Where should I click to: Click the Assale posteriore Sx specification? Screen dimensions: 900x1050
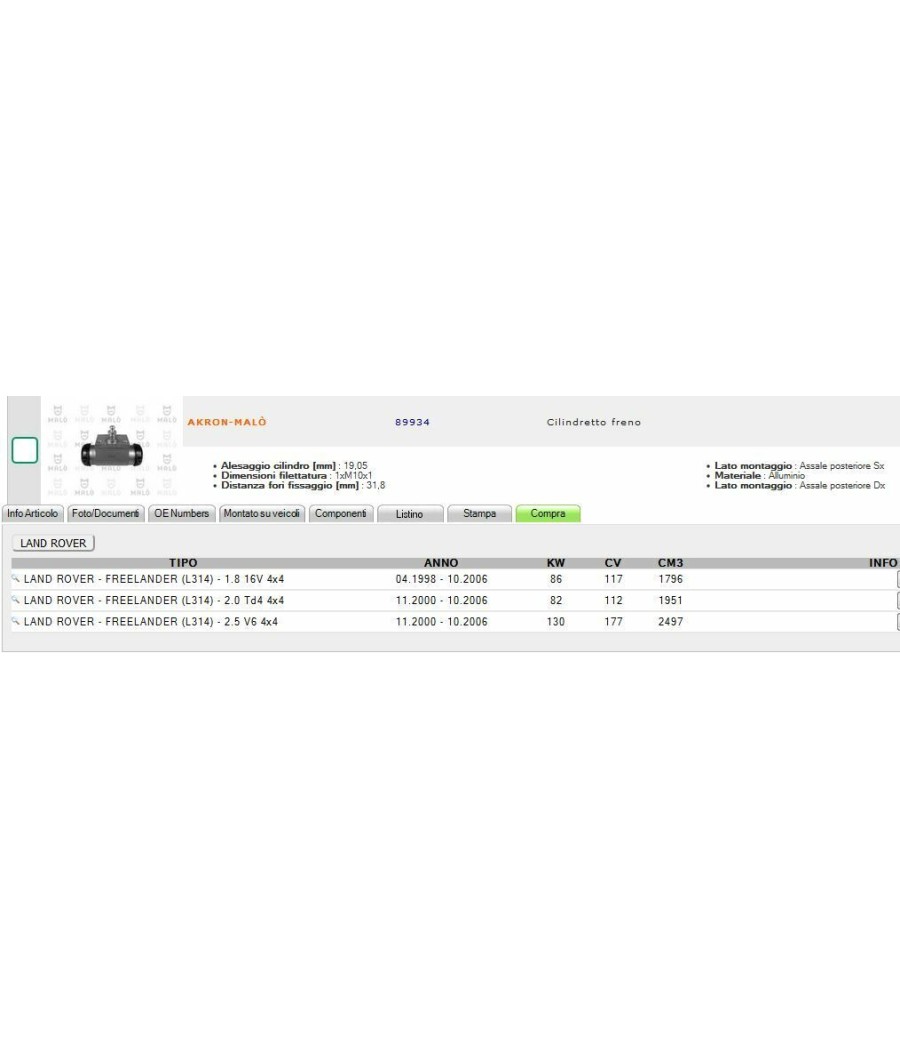(x=800, y=465)
